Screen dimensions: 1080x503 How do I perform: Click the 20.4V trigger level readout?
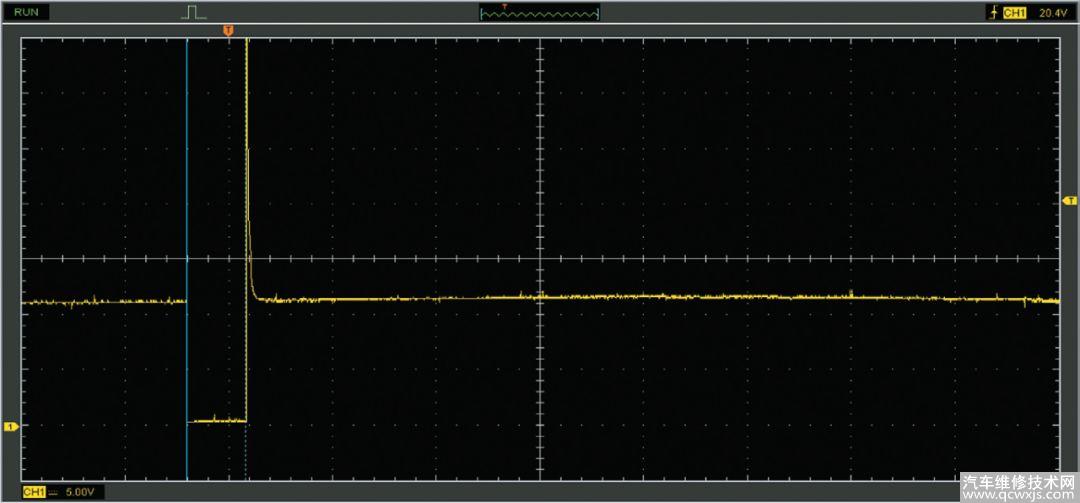1052,13
